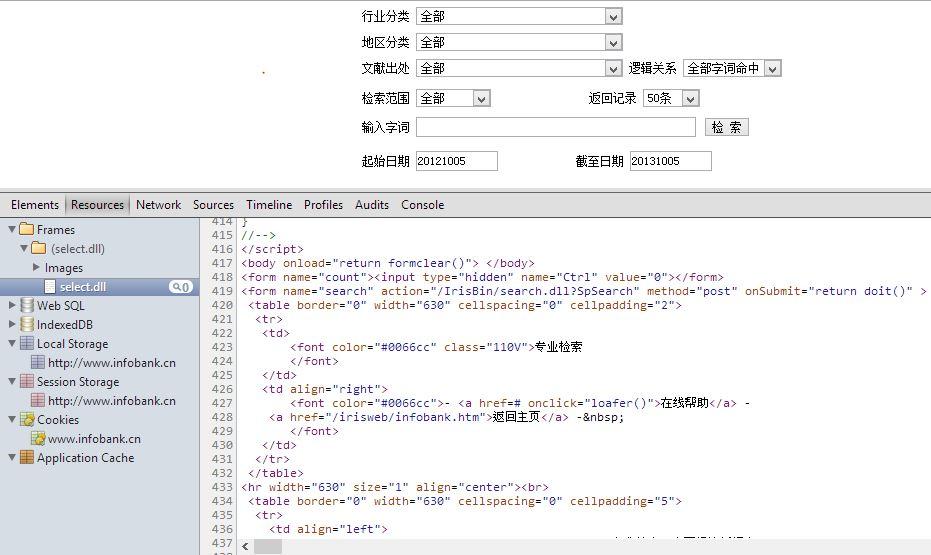Click the Session Storage infobank.cn item icon
The image size is (931, 555).
pyautogui.click(x=38, y=400)
